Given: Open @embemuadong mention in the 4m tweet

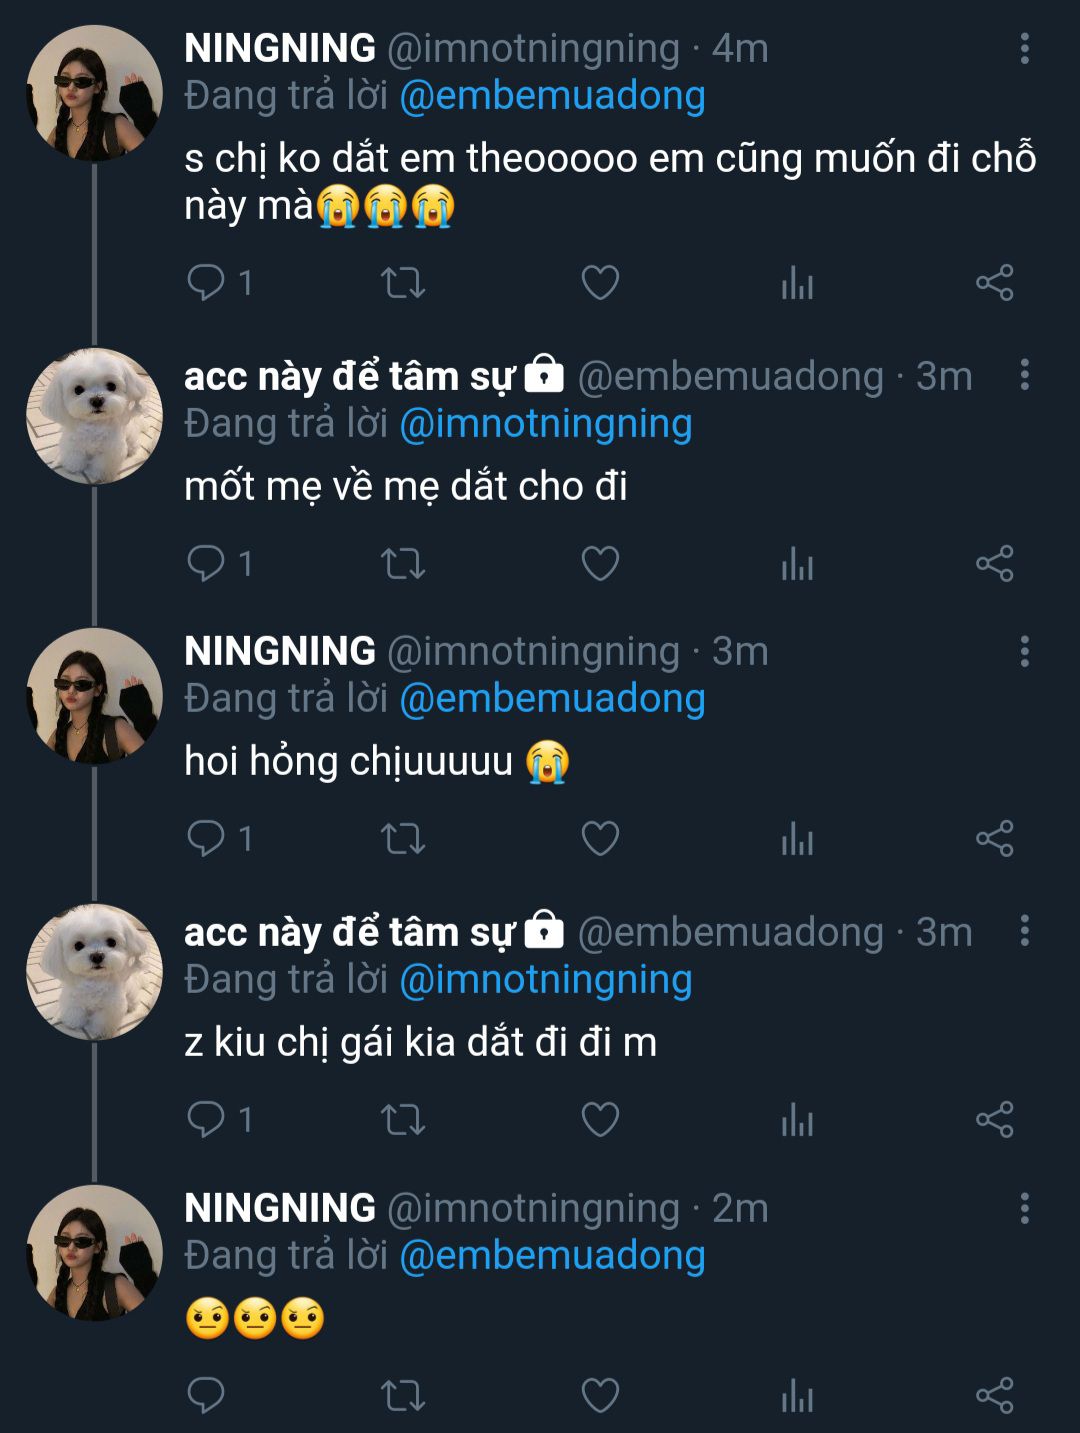Looking at the screenshot, I should (x=552, y=96).
